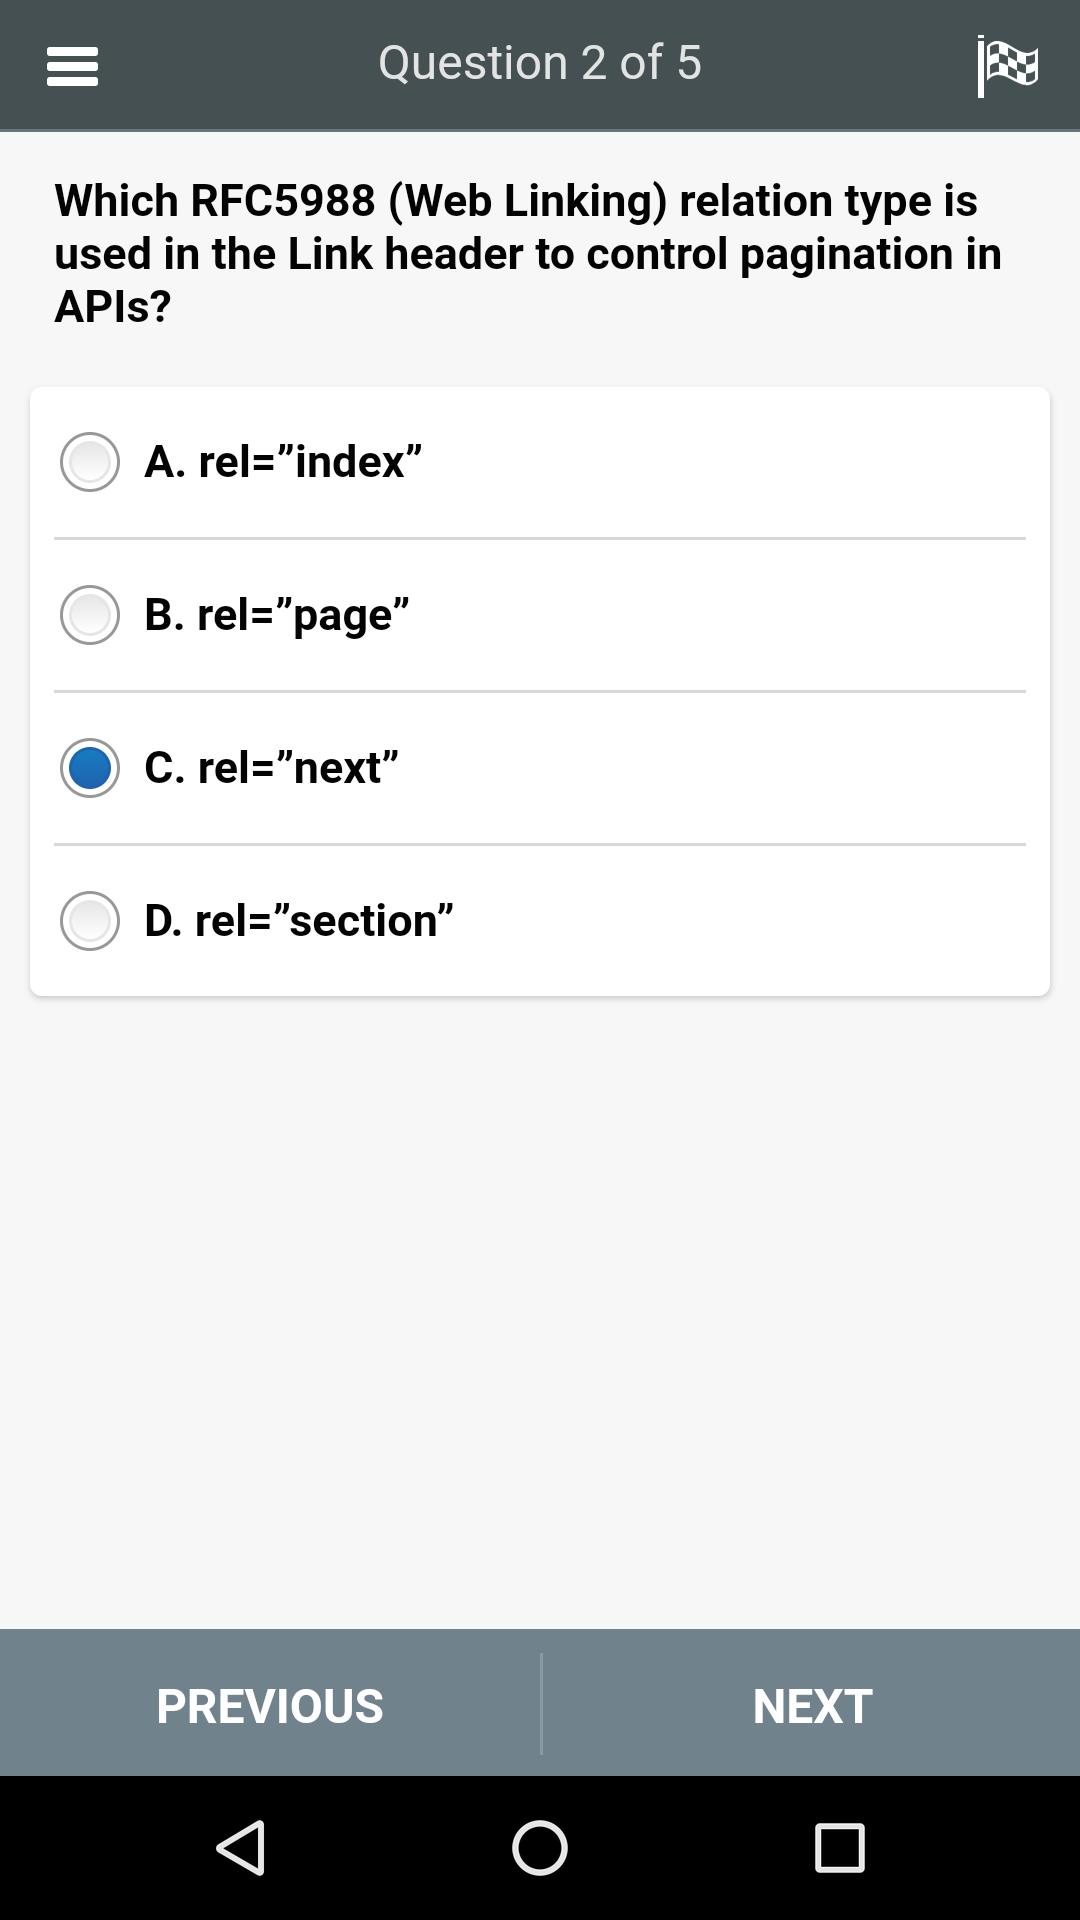Viewport: 1080px width, 1920px height.
Task: Select radio button for answer D
Action: coord(90,921)
